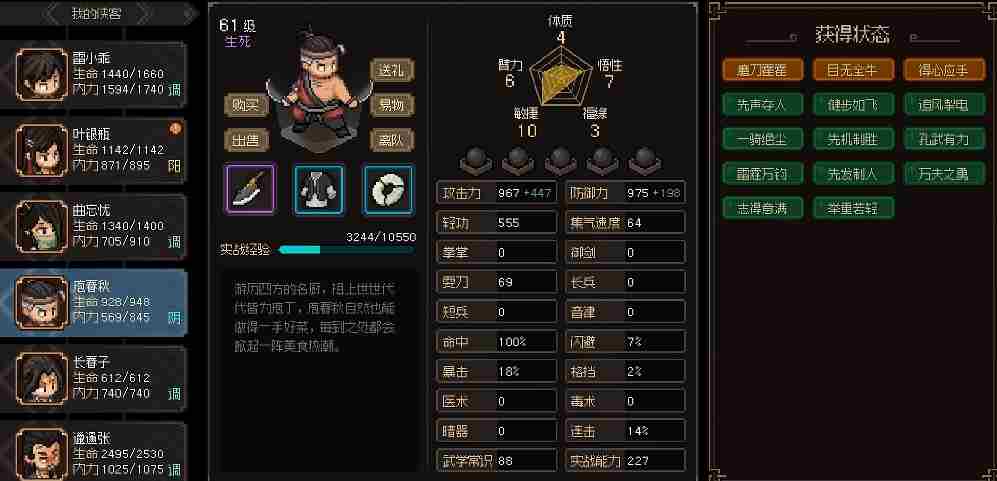Screen dimensions: 997x481
Task: Click the 送礼 gift button
Action: 392,70
